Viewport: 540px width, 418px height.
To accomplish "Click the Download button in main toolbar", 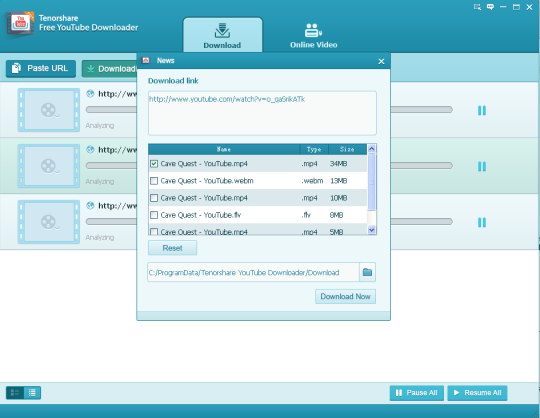I will pos(110,69).
